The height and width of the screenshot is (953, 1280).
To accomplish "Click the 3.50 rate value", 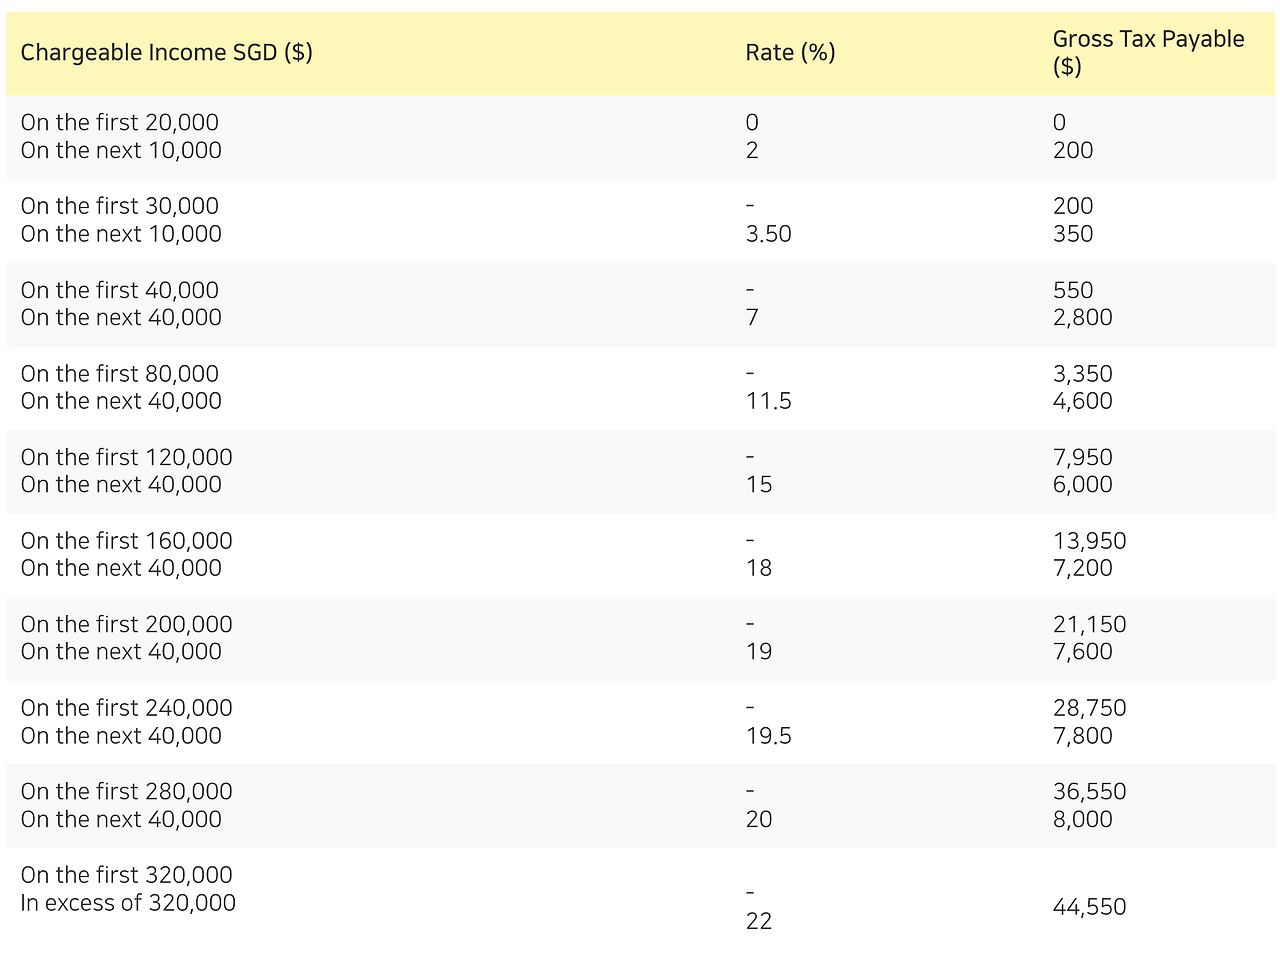I will click(768, 234).
